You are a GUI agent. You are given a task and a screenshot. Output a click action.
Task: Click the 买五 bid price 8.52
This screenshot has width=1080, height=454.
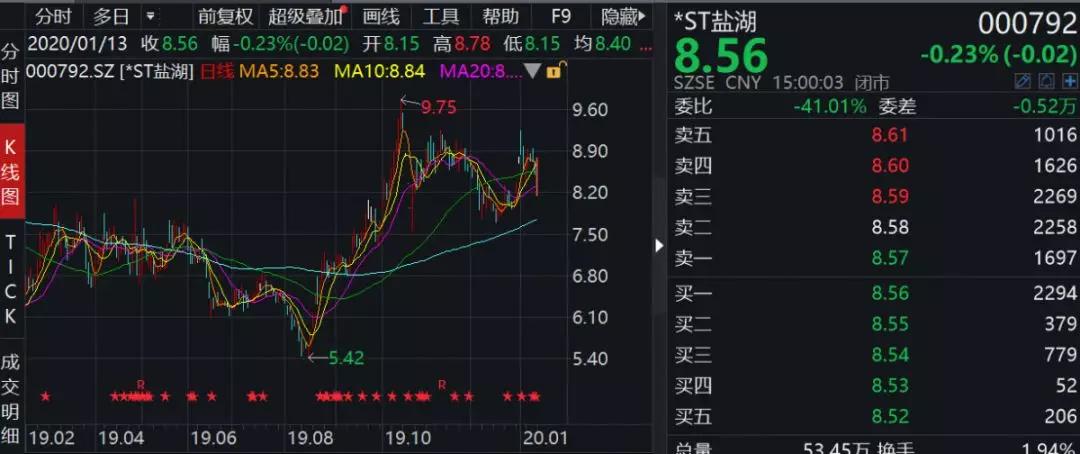(890, 416)
